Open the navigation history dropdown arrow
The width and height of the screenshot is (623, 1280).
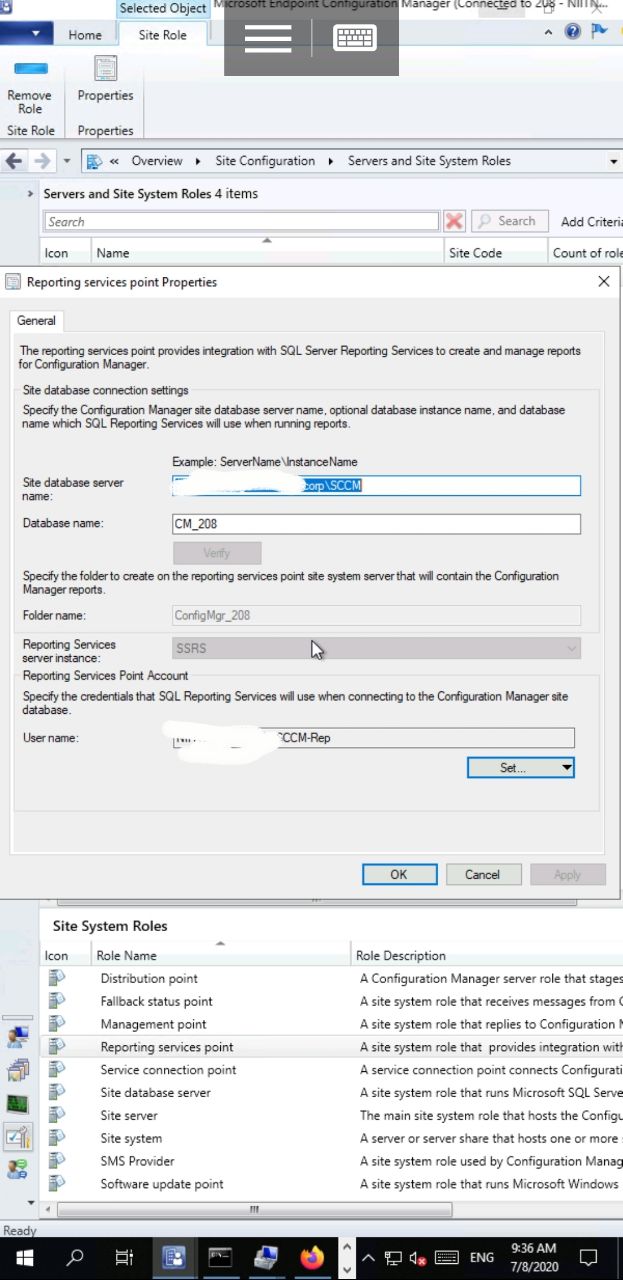[67, 161]
